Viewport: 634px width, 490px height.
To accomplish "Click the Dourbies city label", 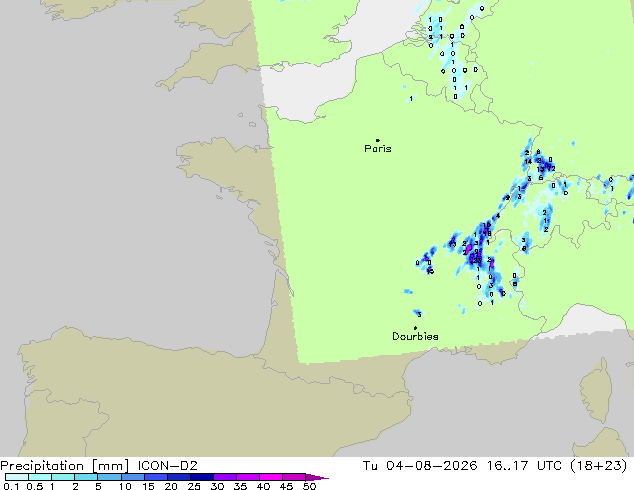I will tap(415, 336).
